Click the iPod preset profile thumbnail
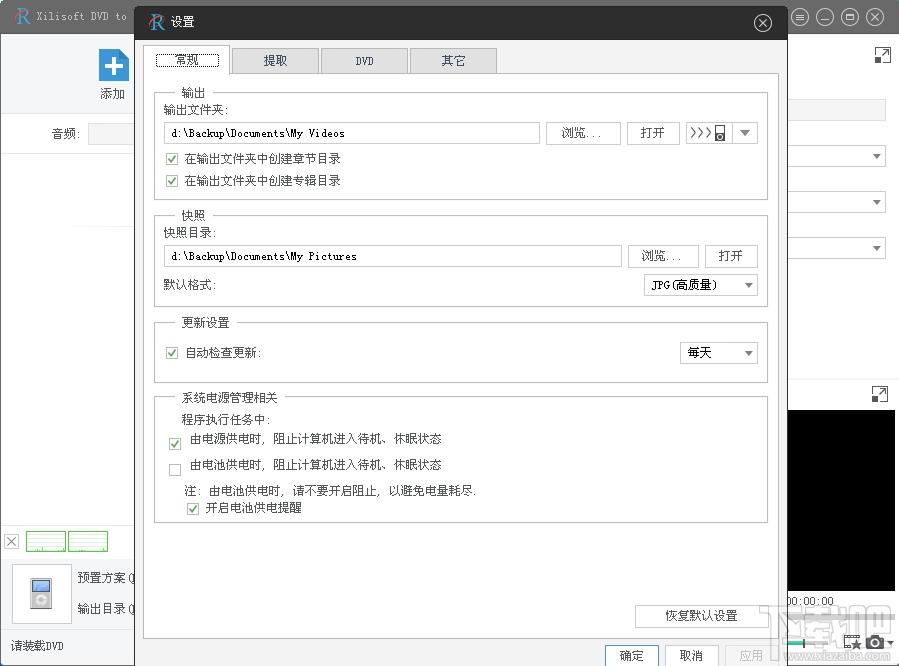 (x=41, y=593)
